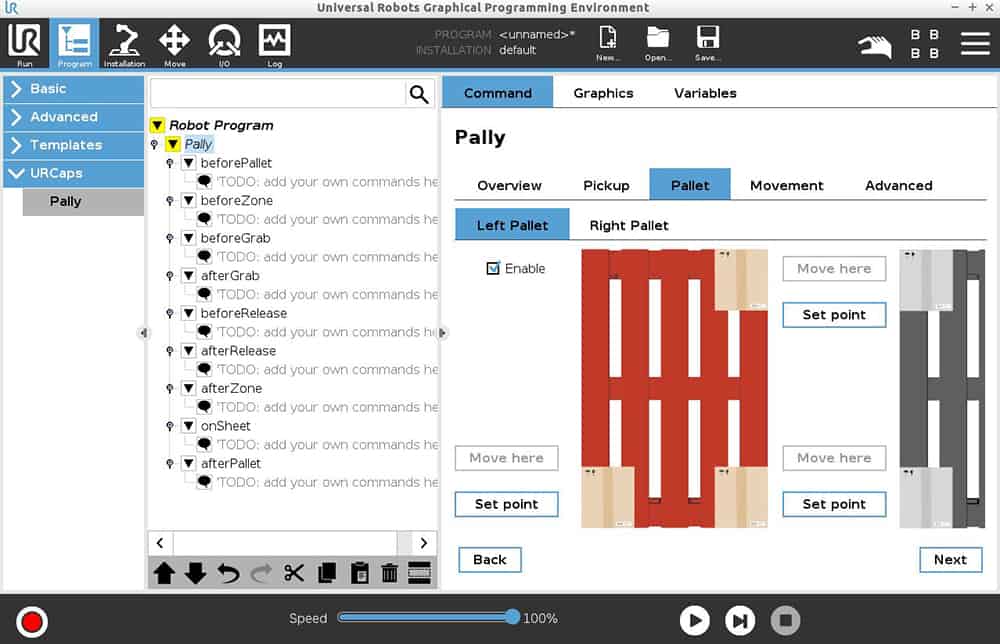Move selected node up with up arrow
The image size is (1000, 644).
pos(164,573)
